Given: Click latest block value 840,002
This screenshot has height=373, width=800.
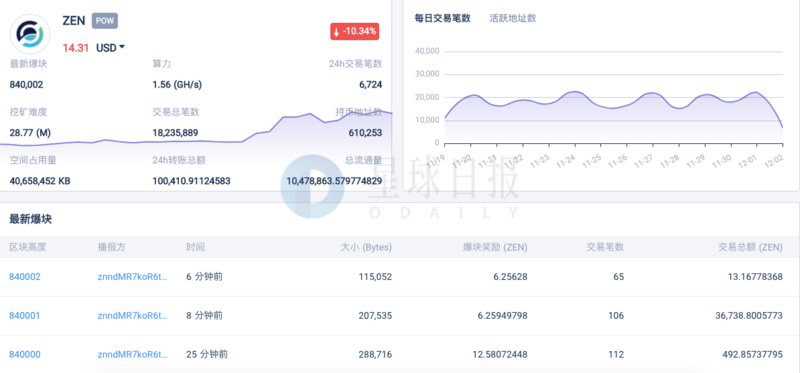Looking at the screenshot, I should (27, 85).
